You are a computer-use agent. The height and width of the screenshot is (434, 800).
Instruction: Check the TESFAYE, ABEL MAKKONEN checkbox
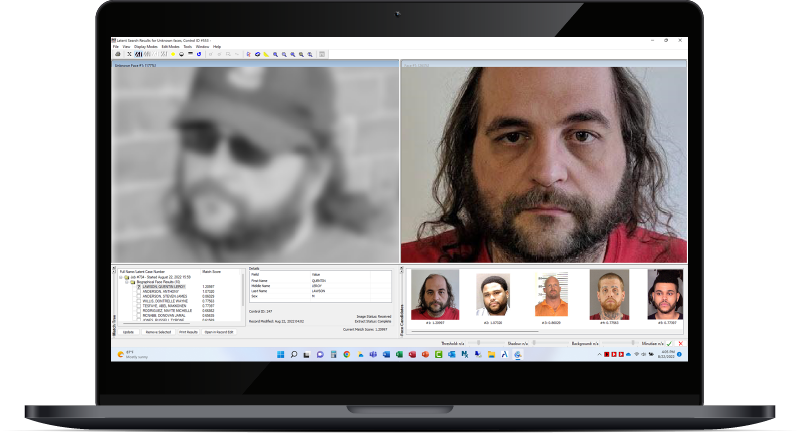click(139, 306)
